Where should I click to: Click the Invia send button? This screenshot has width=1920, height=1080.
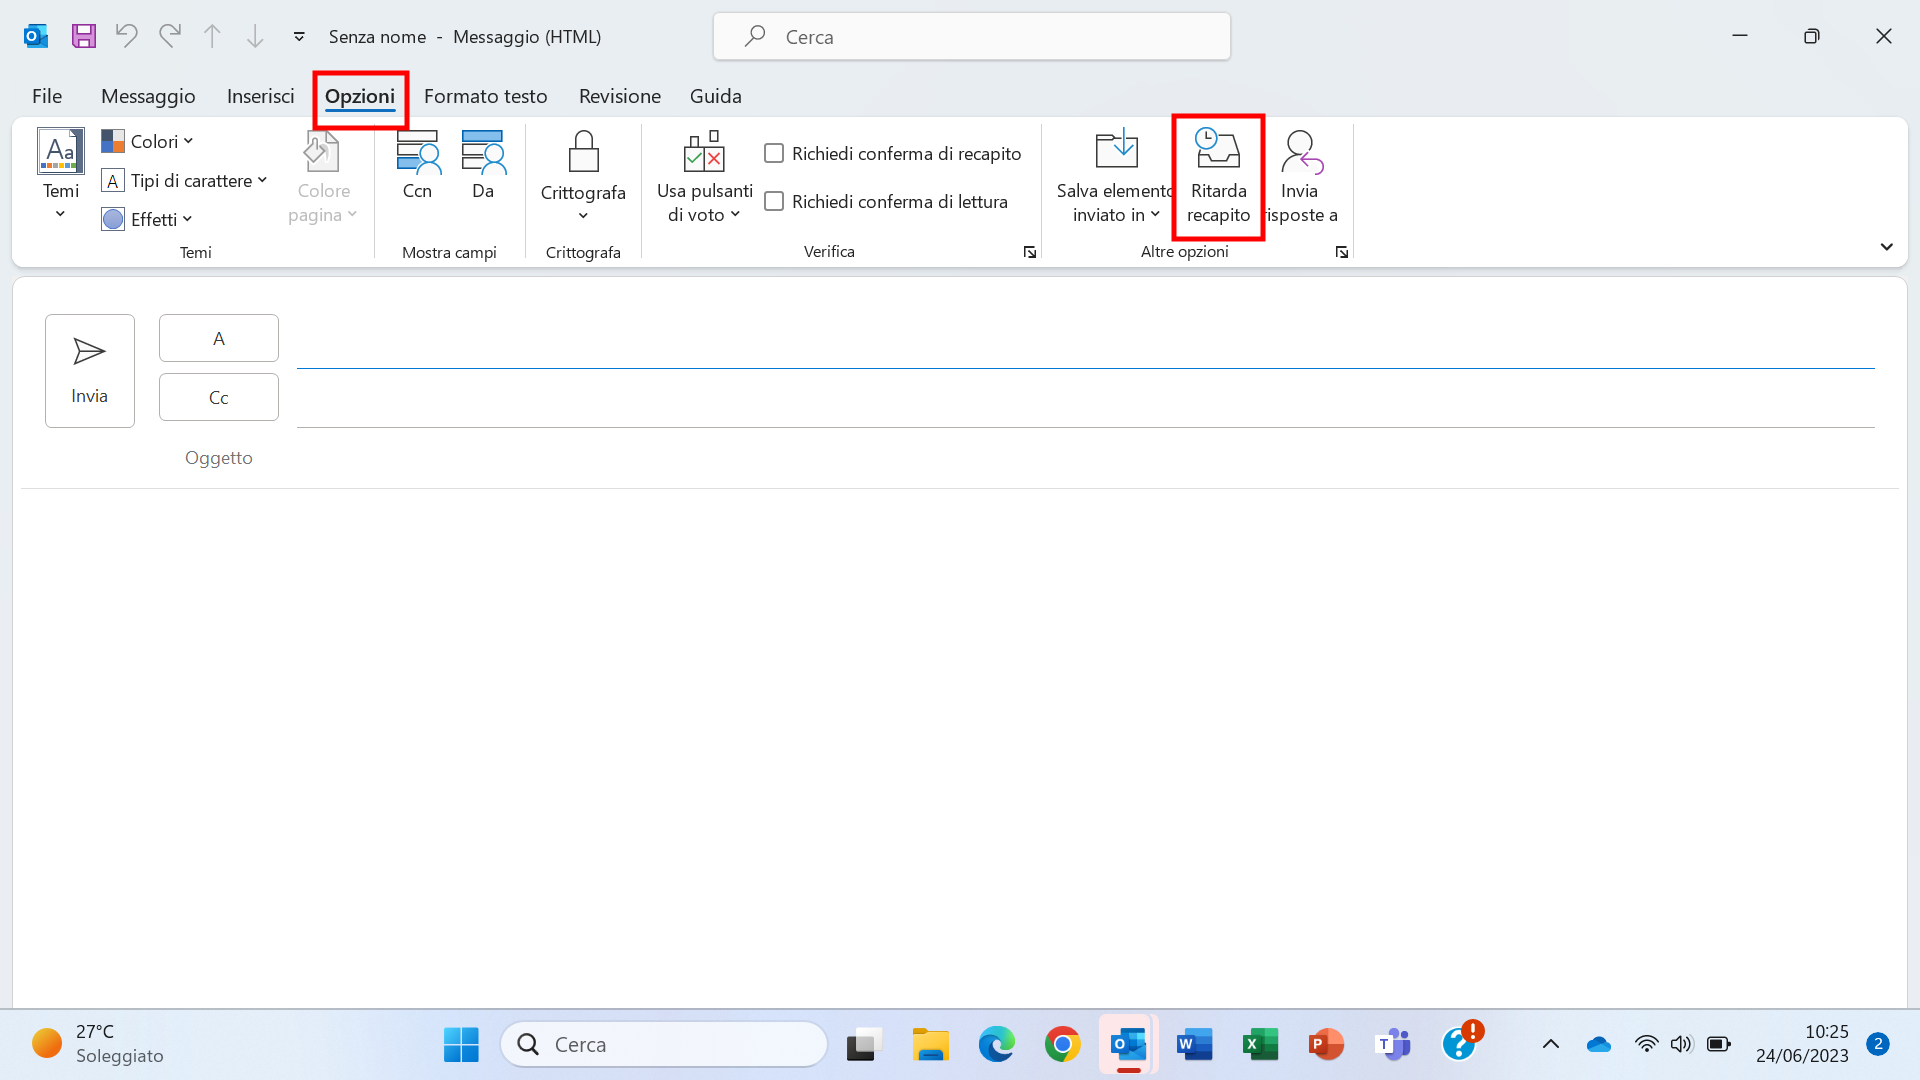pos(89,370)
